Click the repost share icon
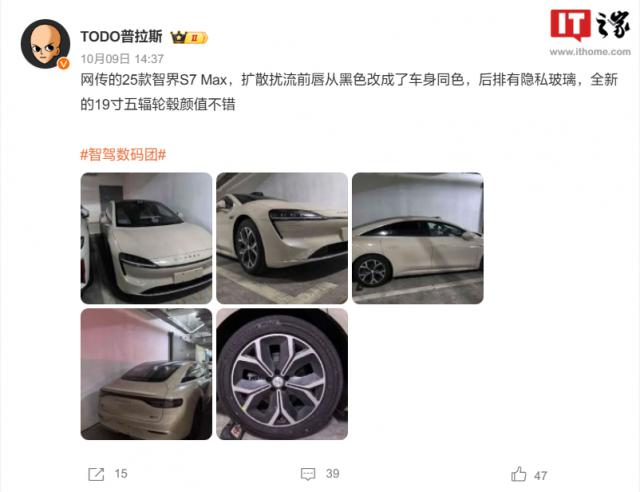Image resolution: width=640 pixels, height=492 pixels. pos(96,474)
